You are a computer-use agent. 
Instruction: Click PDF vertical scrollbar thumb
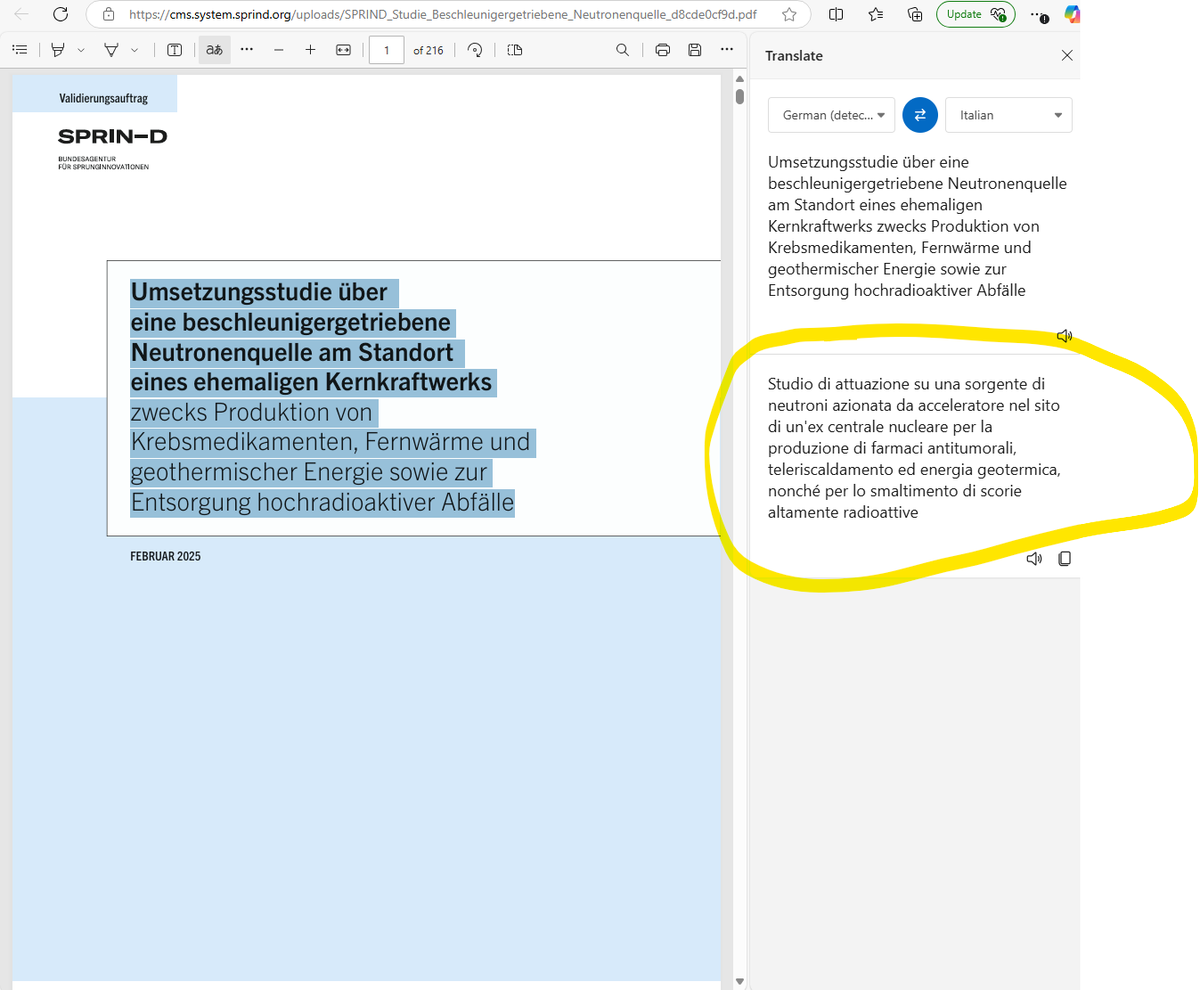pyautogui.click(x=739, y=97)
